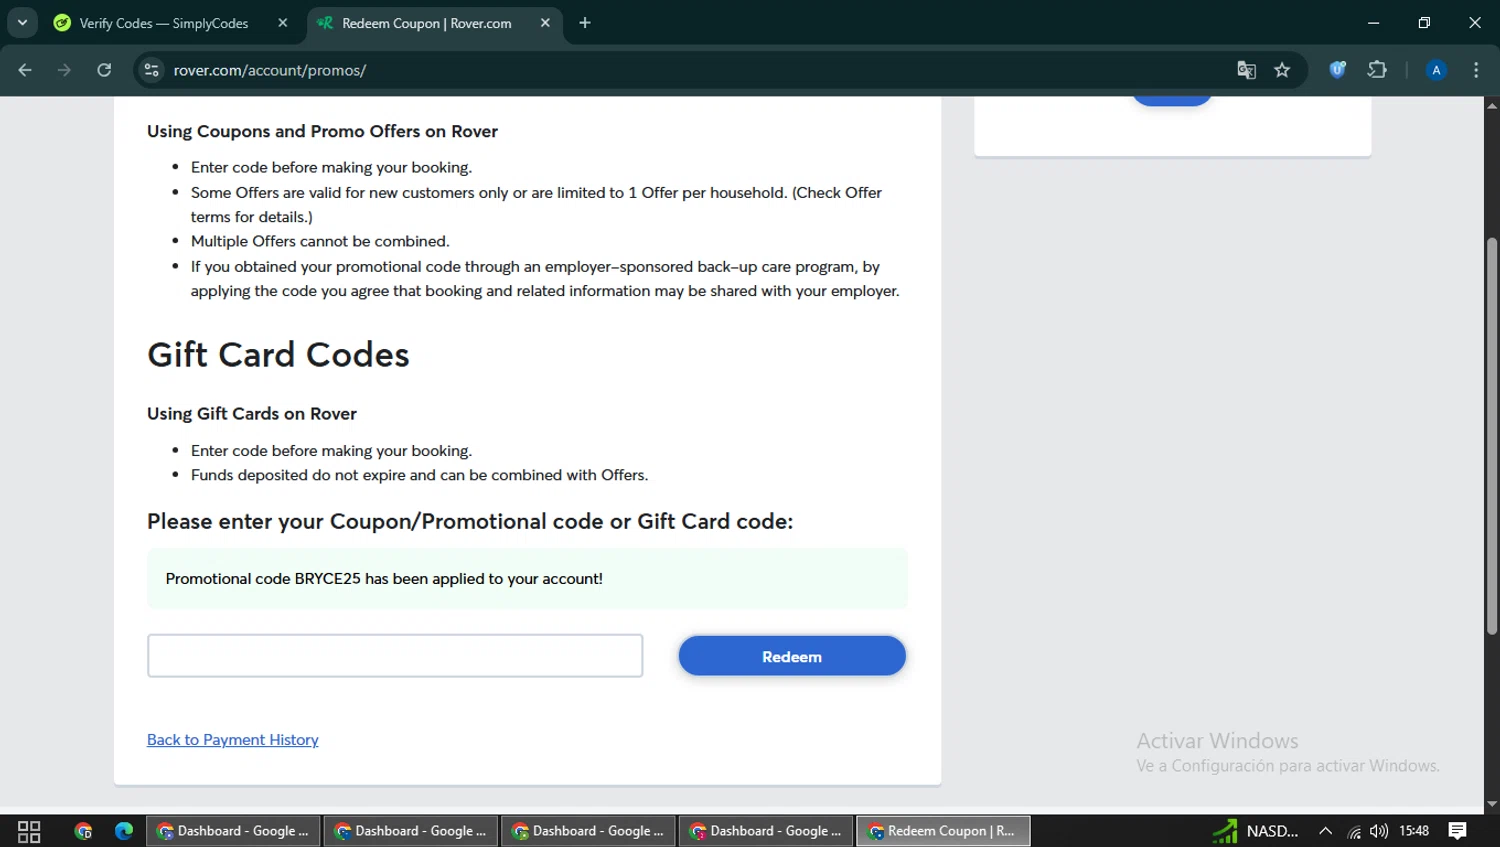Open a new browser tab

(x=585, y=23)
